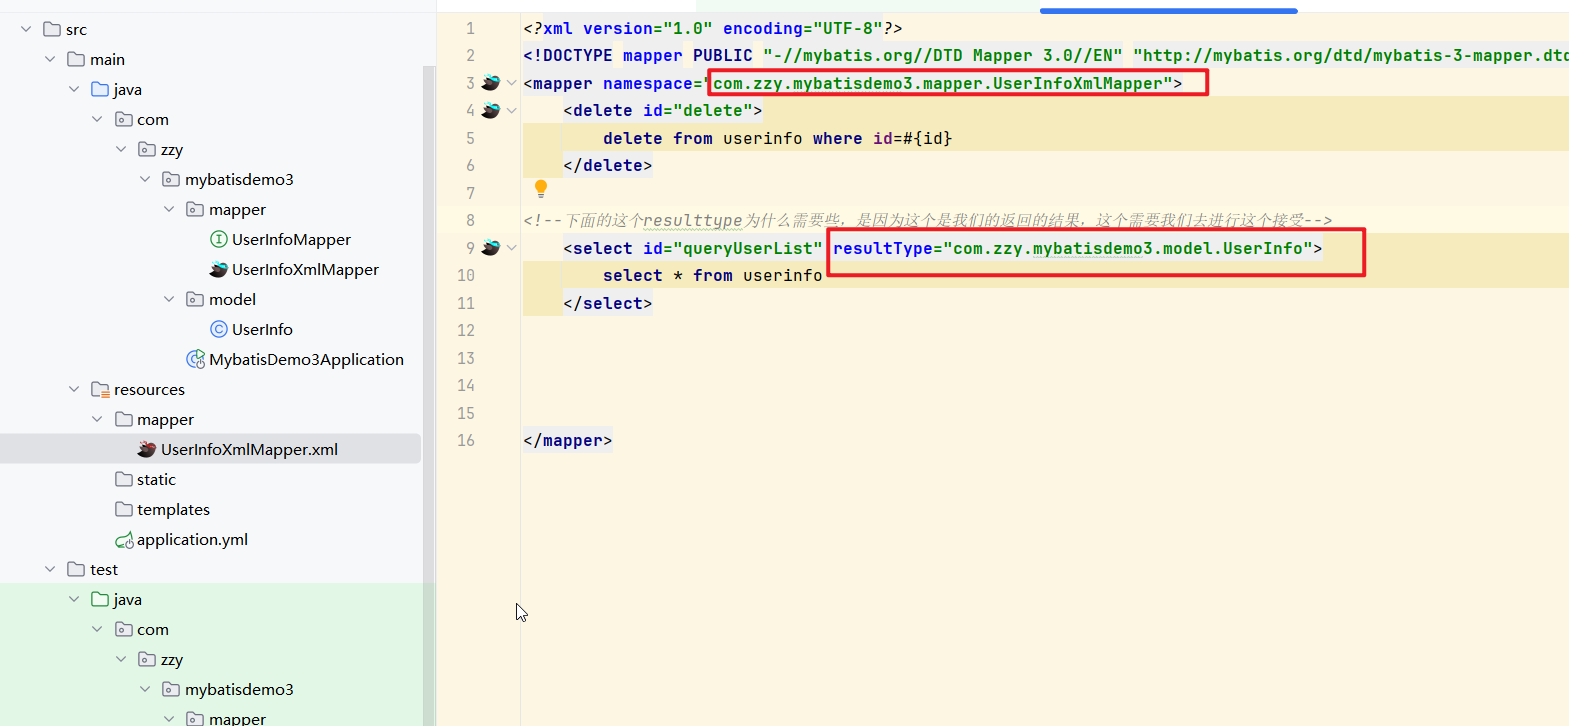Click the MybatisDemo3Application Spring Boot icon
The image size is (1569, 726).
coord(196,359)
